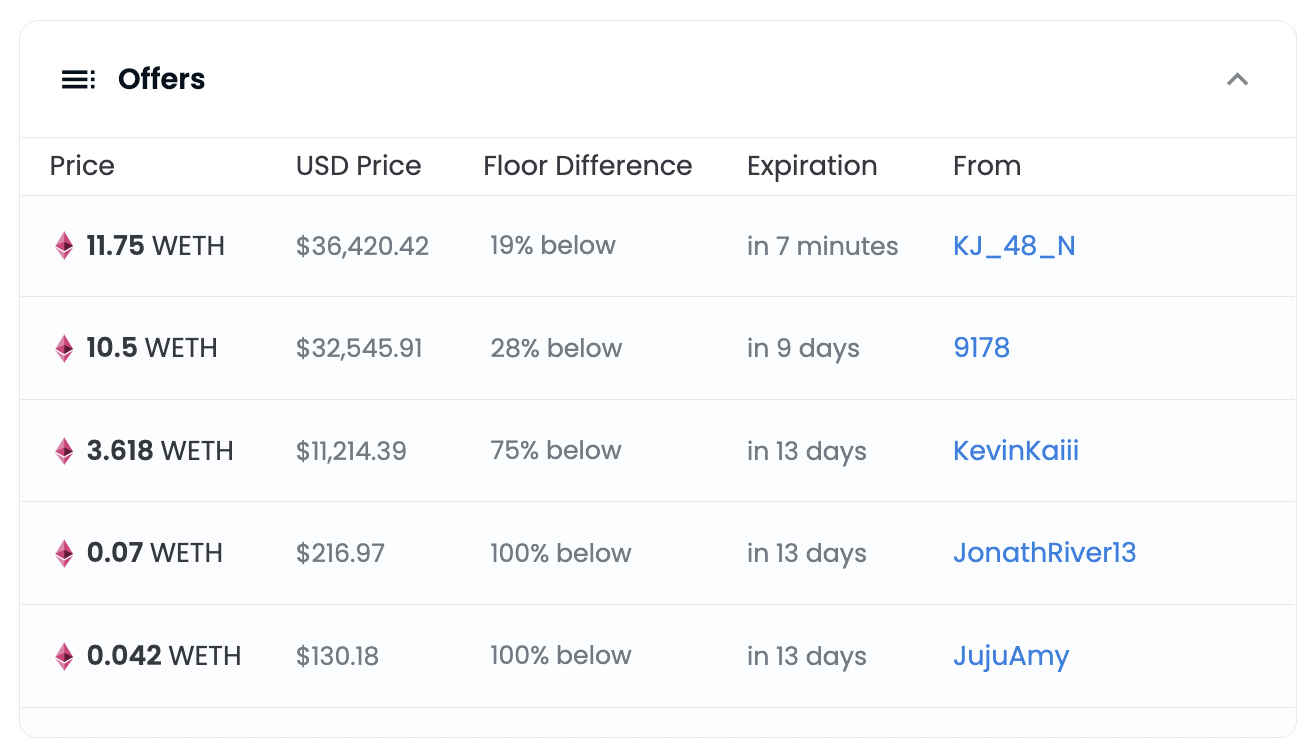The width and height of the screenshot is (1314, 756).
Task: Select the $36,420.42 USD price cell
Action: (x=362, y=246)
